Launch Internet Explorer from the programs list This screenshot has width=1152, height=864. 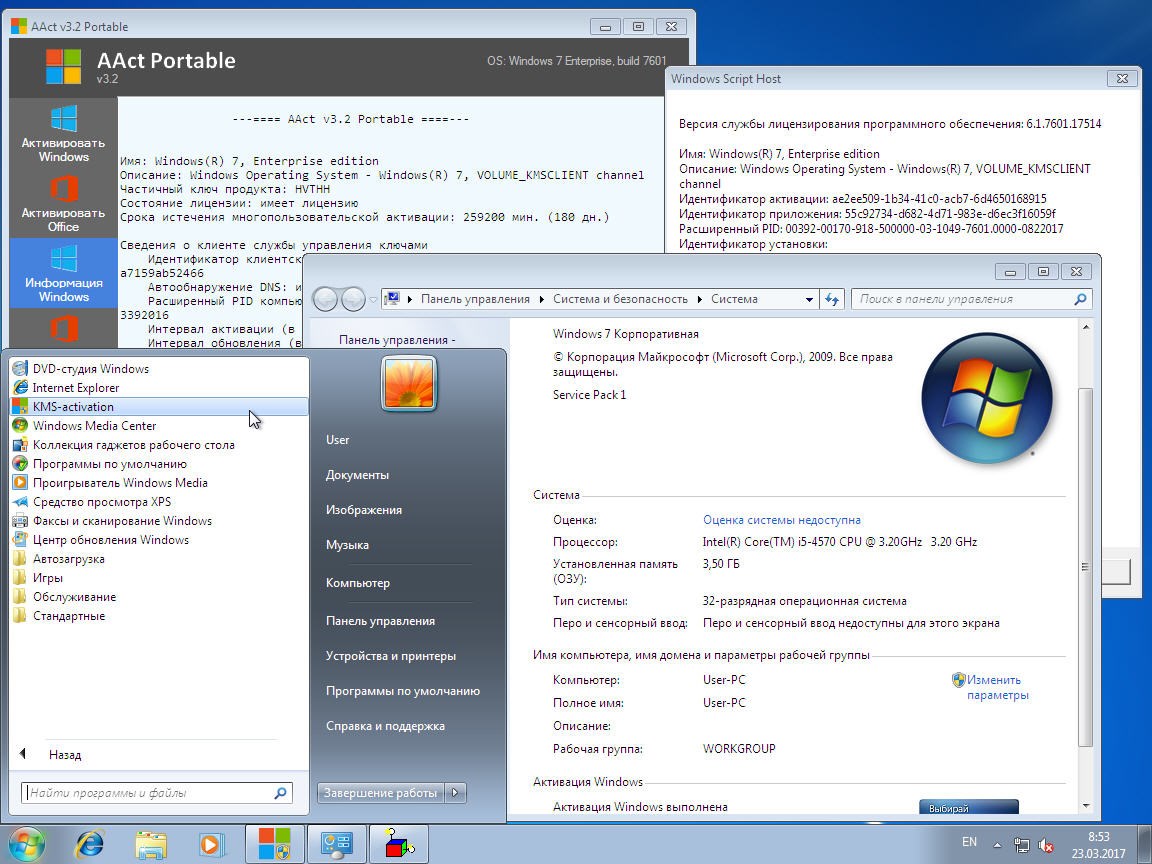pyautogui.click(x=158, y=388)
